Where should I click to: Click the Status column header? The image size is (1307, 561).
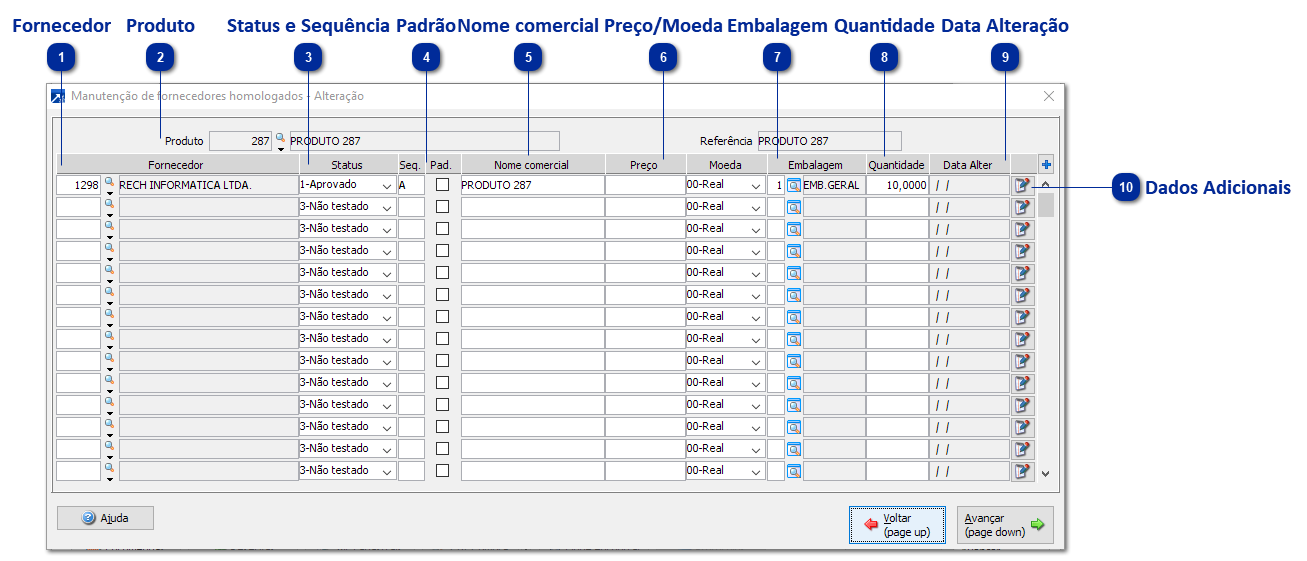tap(347, 164)
